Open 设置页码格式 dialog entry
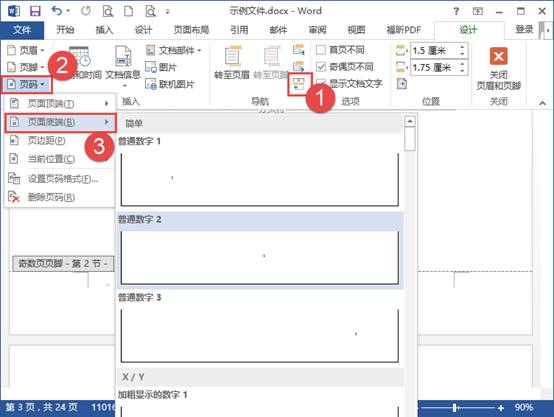 tap(60, 179)
